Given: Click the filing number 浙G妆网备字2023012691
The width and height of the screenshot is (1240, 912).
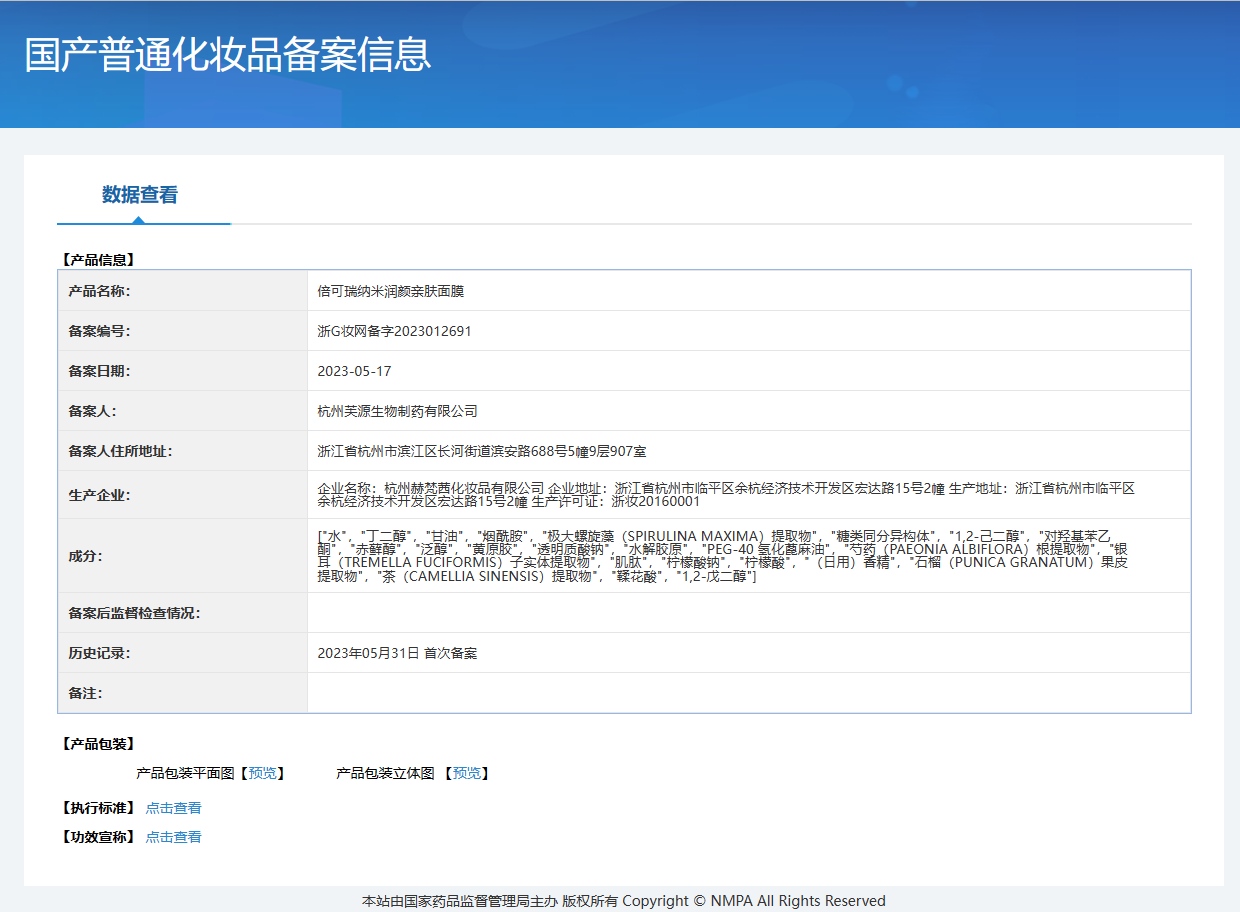Looking at the screenshot, I should tap(394, 331).
